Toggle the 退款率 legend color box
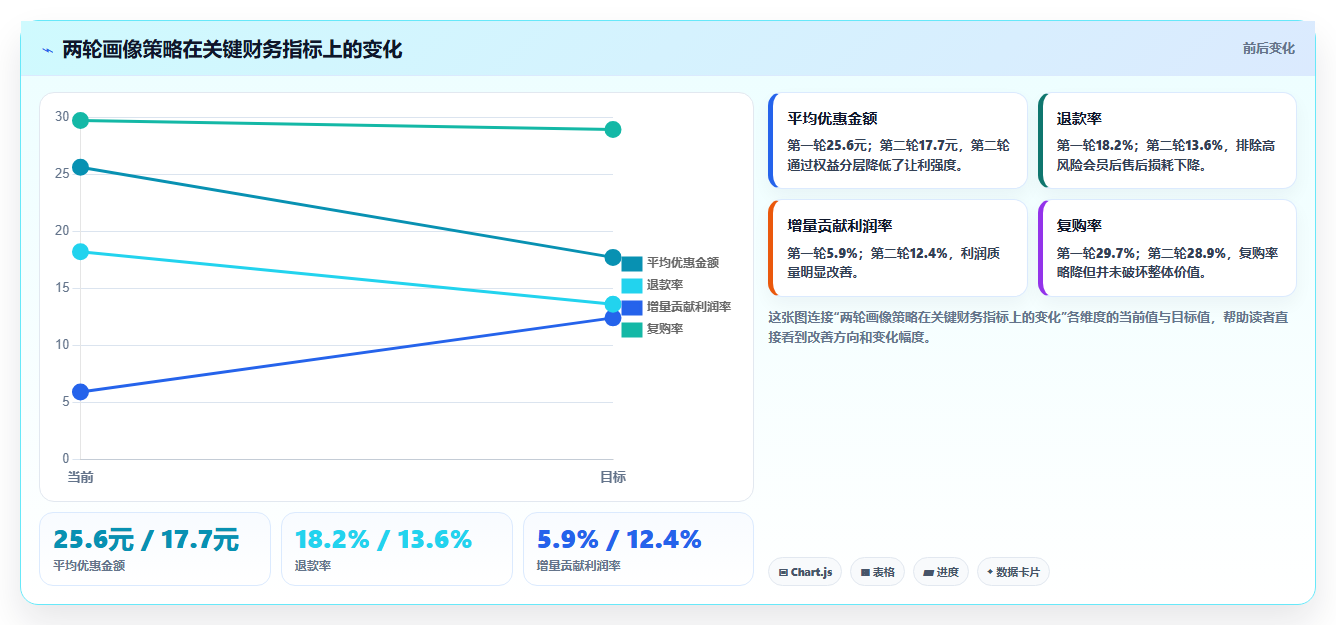Screen dimensions: 1336x625 point(632,285)
